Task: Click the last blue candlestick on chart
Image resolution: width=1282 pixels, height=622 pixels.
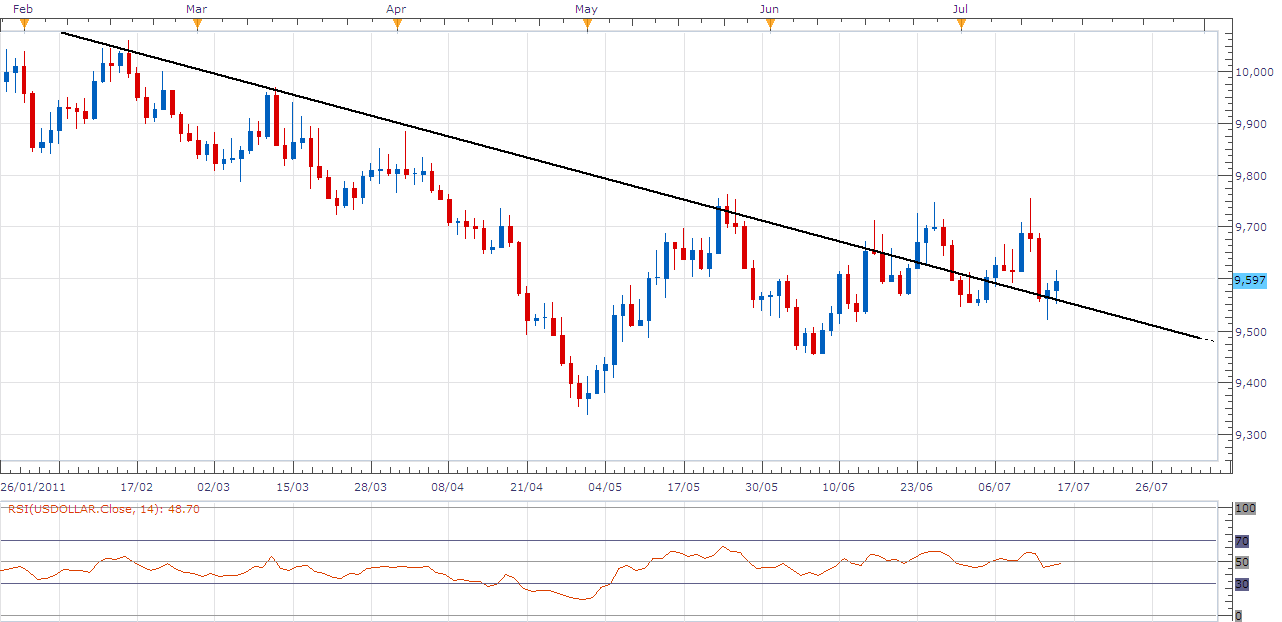Action: pos(1056,285)
